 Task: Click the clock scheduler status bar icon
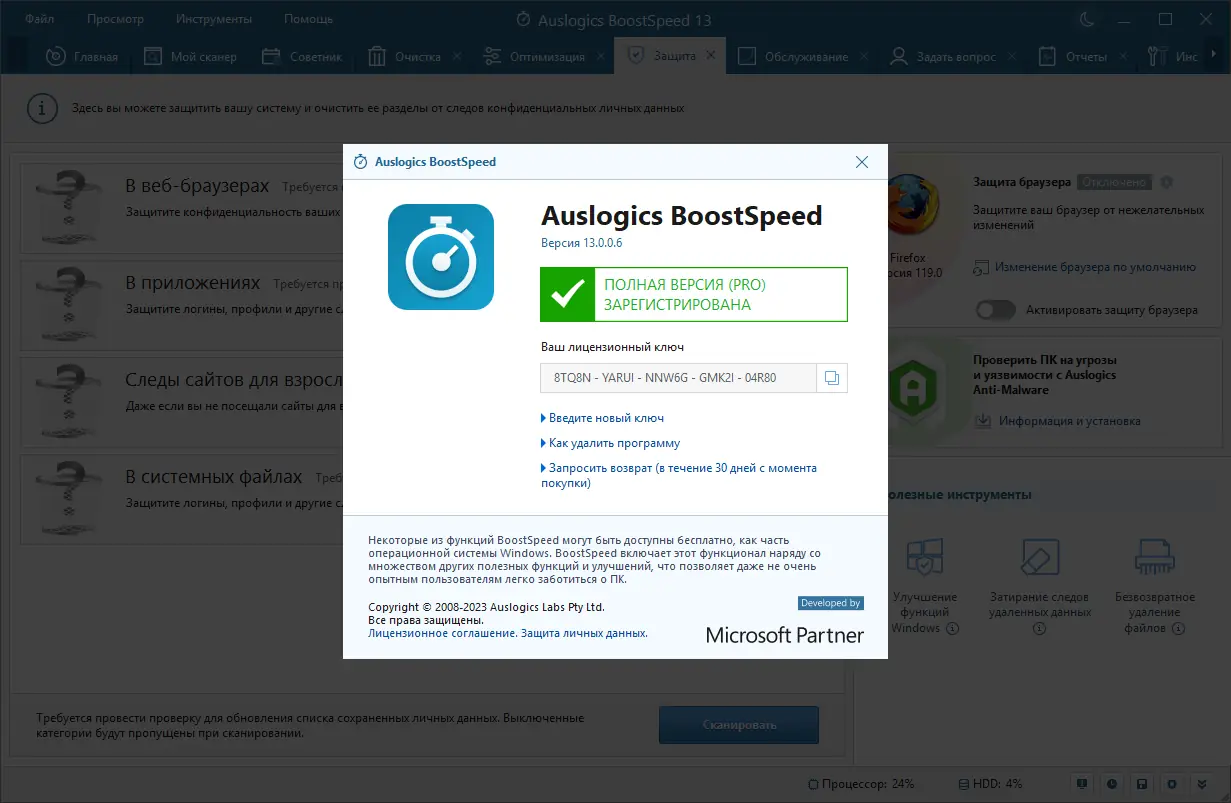1112,783
